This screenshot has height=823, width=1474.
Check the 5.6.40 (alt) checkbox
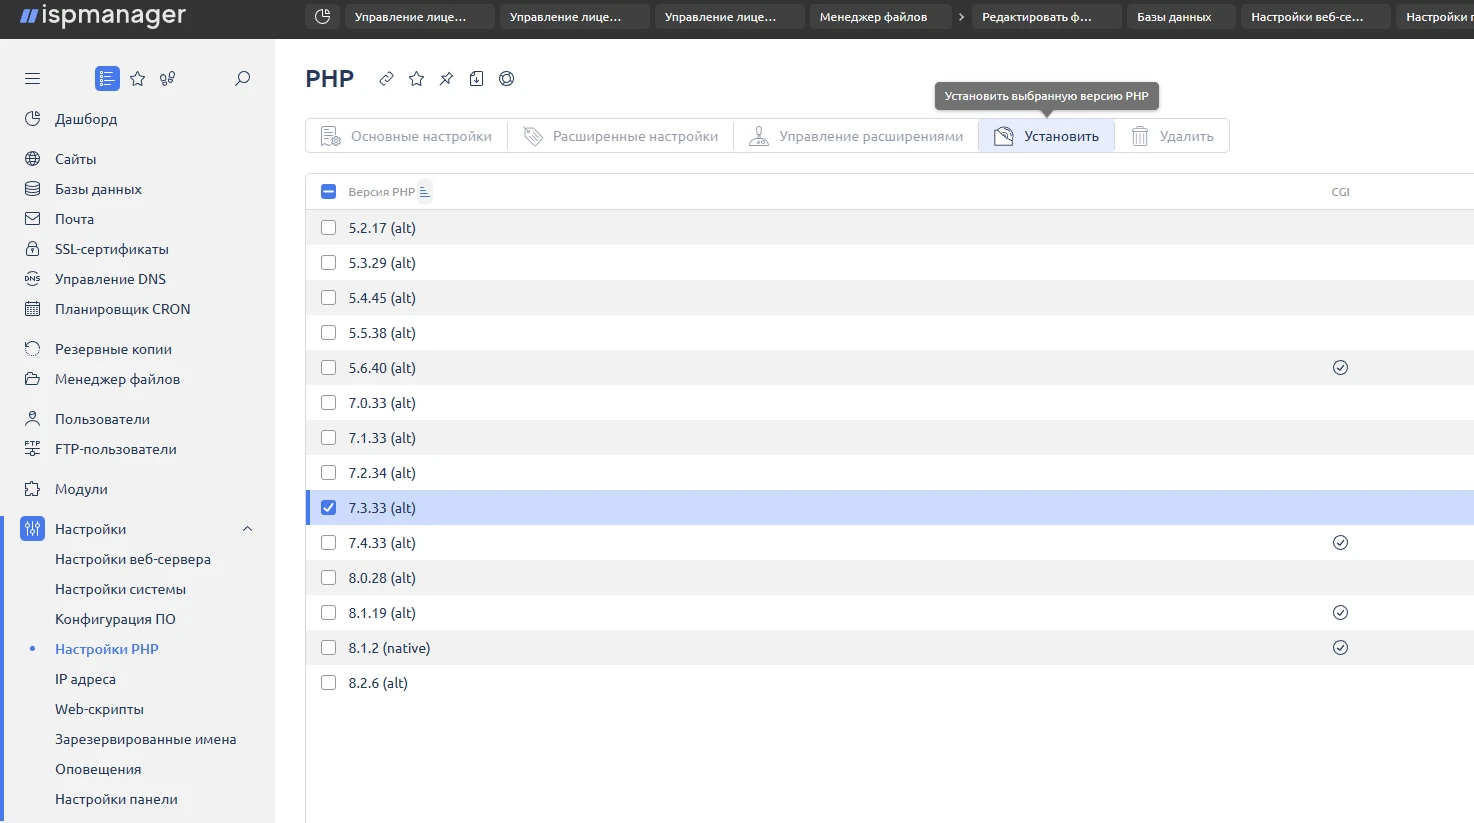[328, 368]
